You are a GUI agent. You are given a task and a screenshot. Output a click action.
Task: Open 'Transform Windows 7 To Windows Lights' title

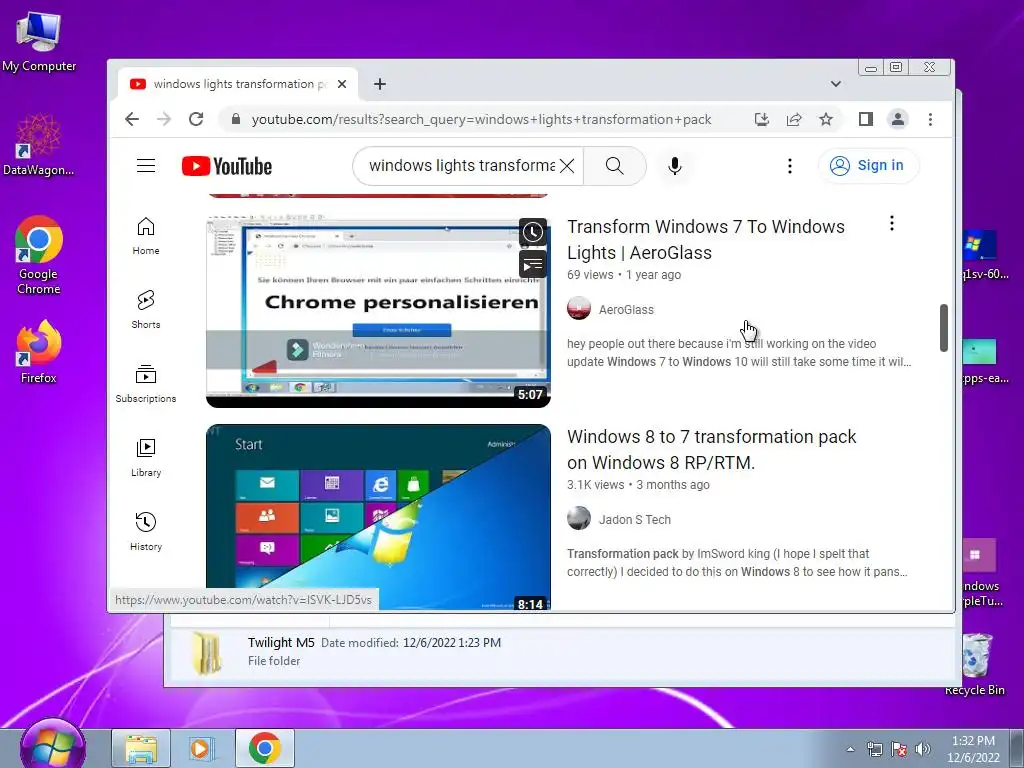point(705,240)
